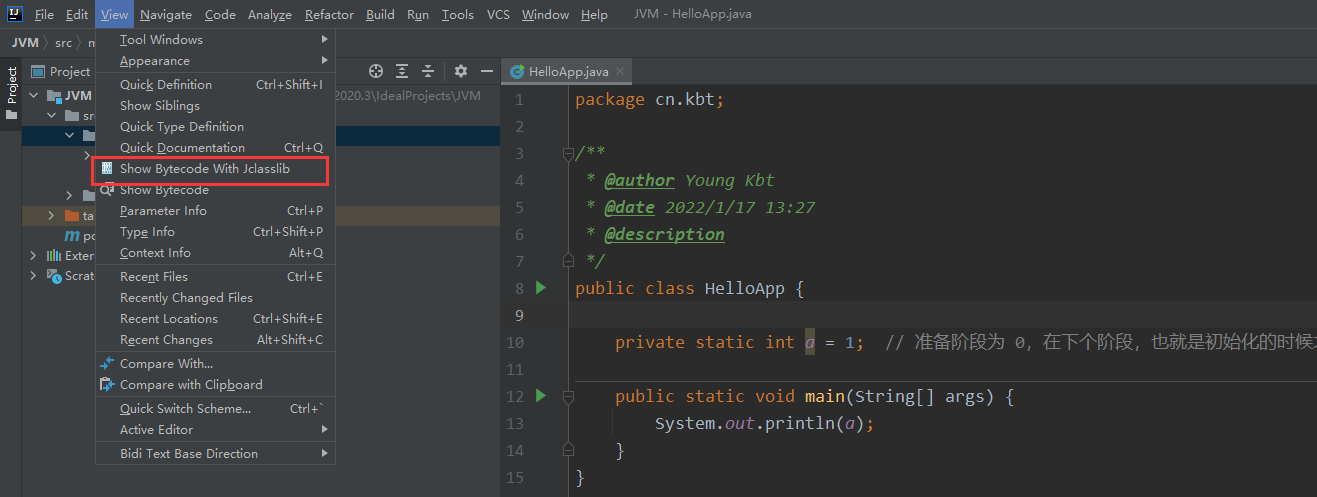Click the class name HelloApp in line 8
Viewport: 1317px width, 497px height.
(745, 288)
